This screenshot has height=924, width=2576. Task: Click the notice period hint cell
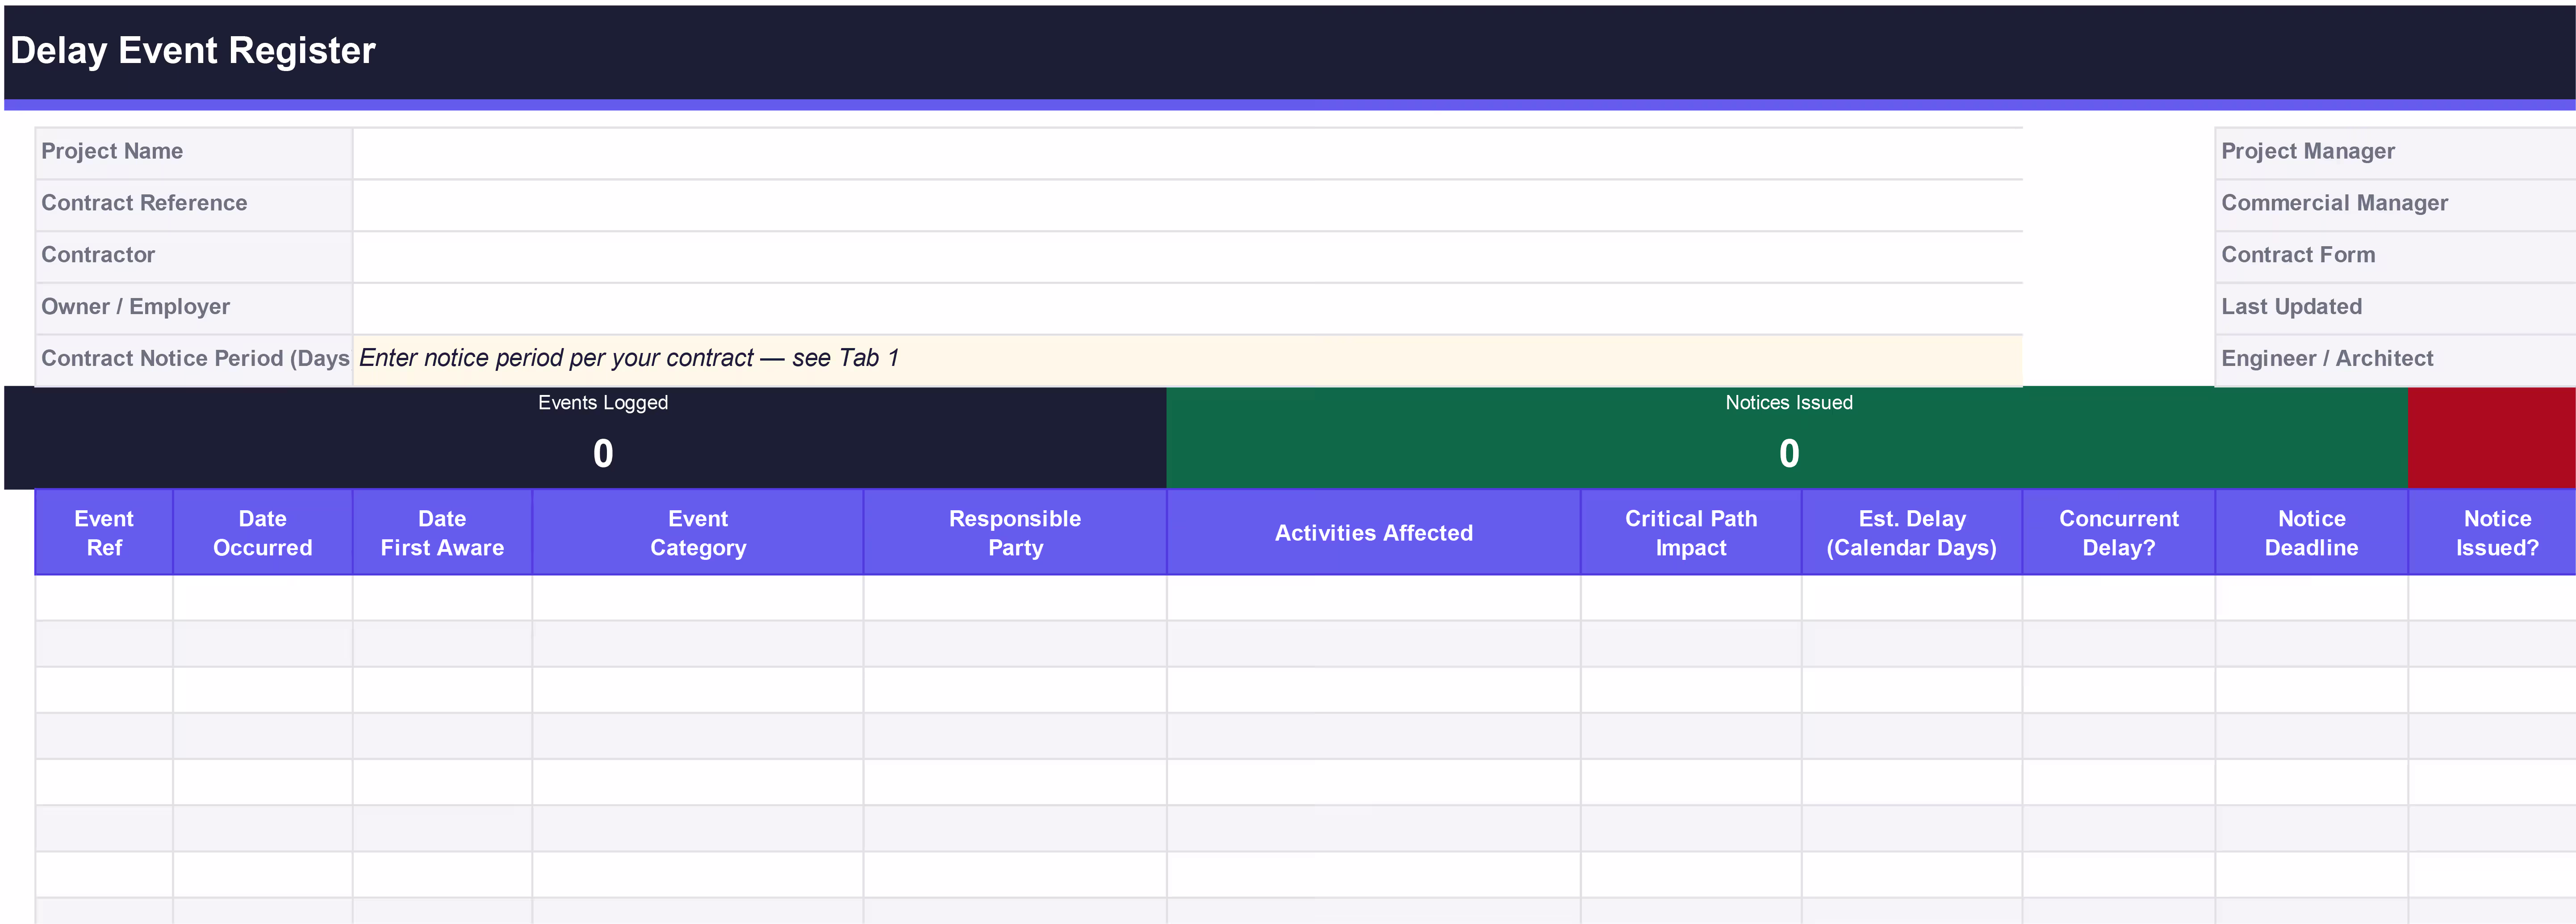1187,360
